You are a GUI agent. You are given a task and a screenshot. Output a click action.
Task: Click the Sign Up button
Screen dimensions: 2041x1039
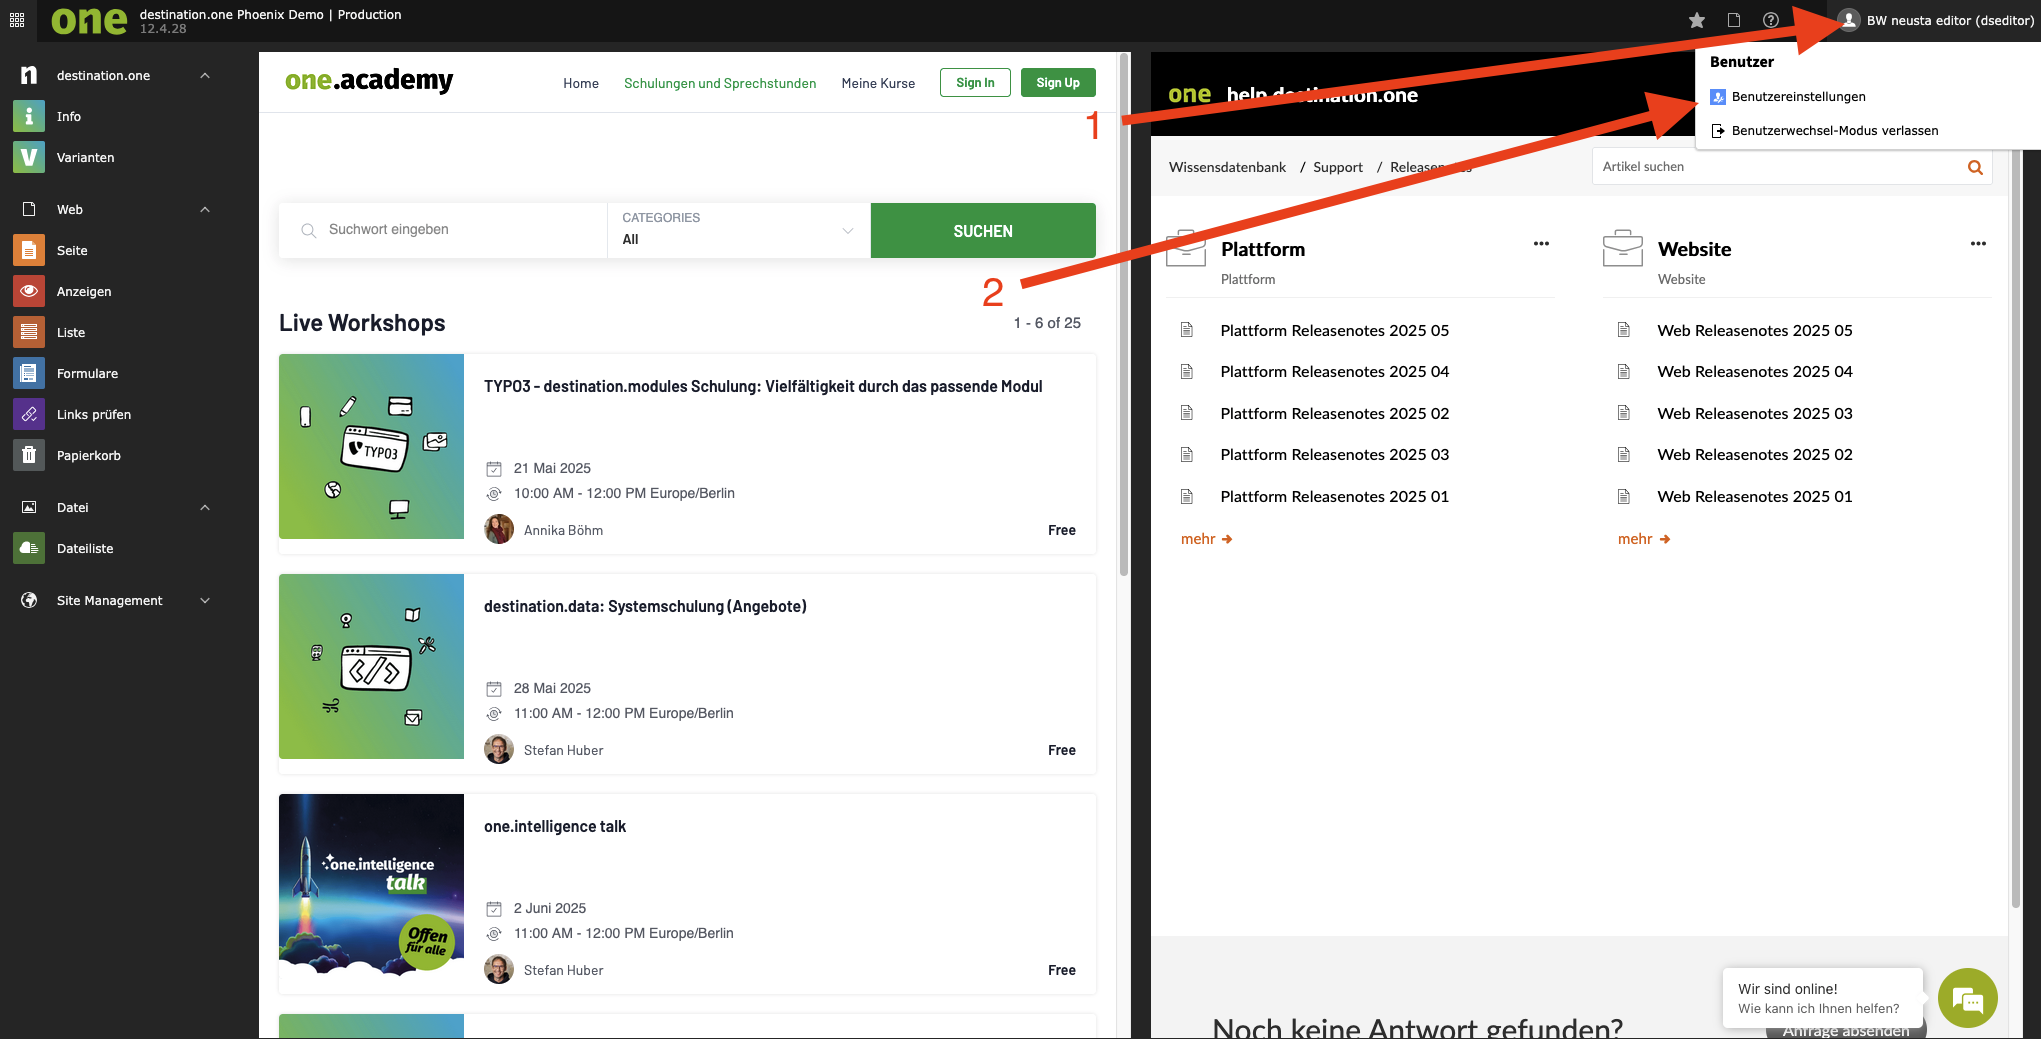click(x=1058, y=83)
